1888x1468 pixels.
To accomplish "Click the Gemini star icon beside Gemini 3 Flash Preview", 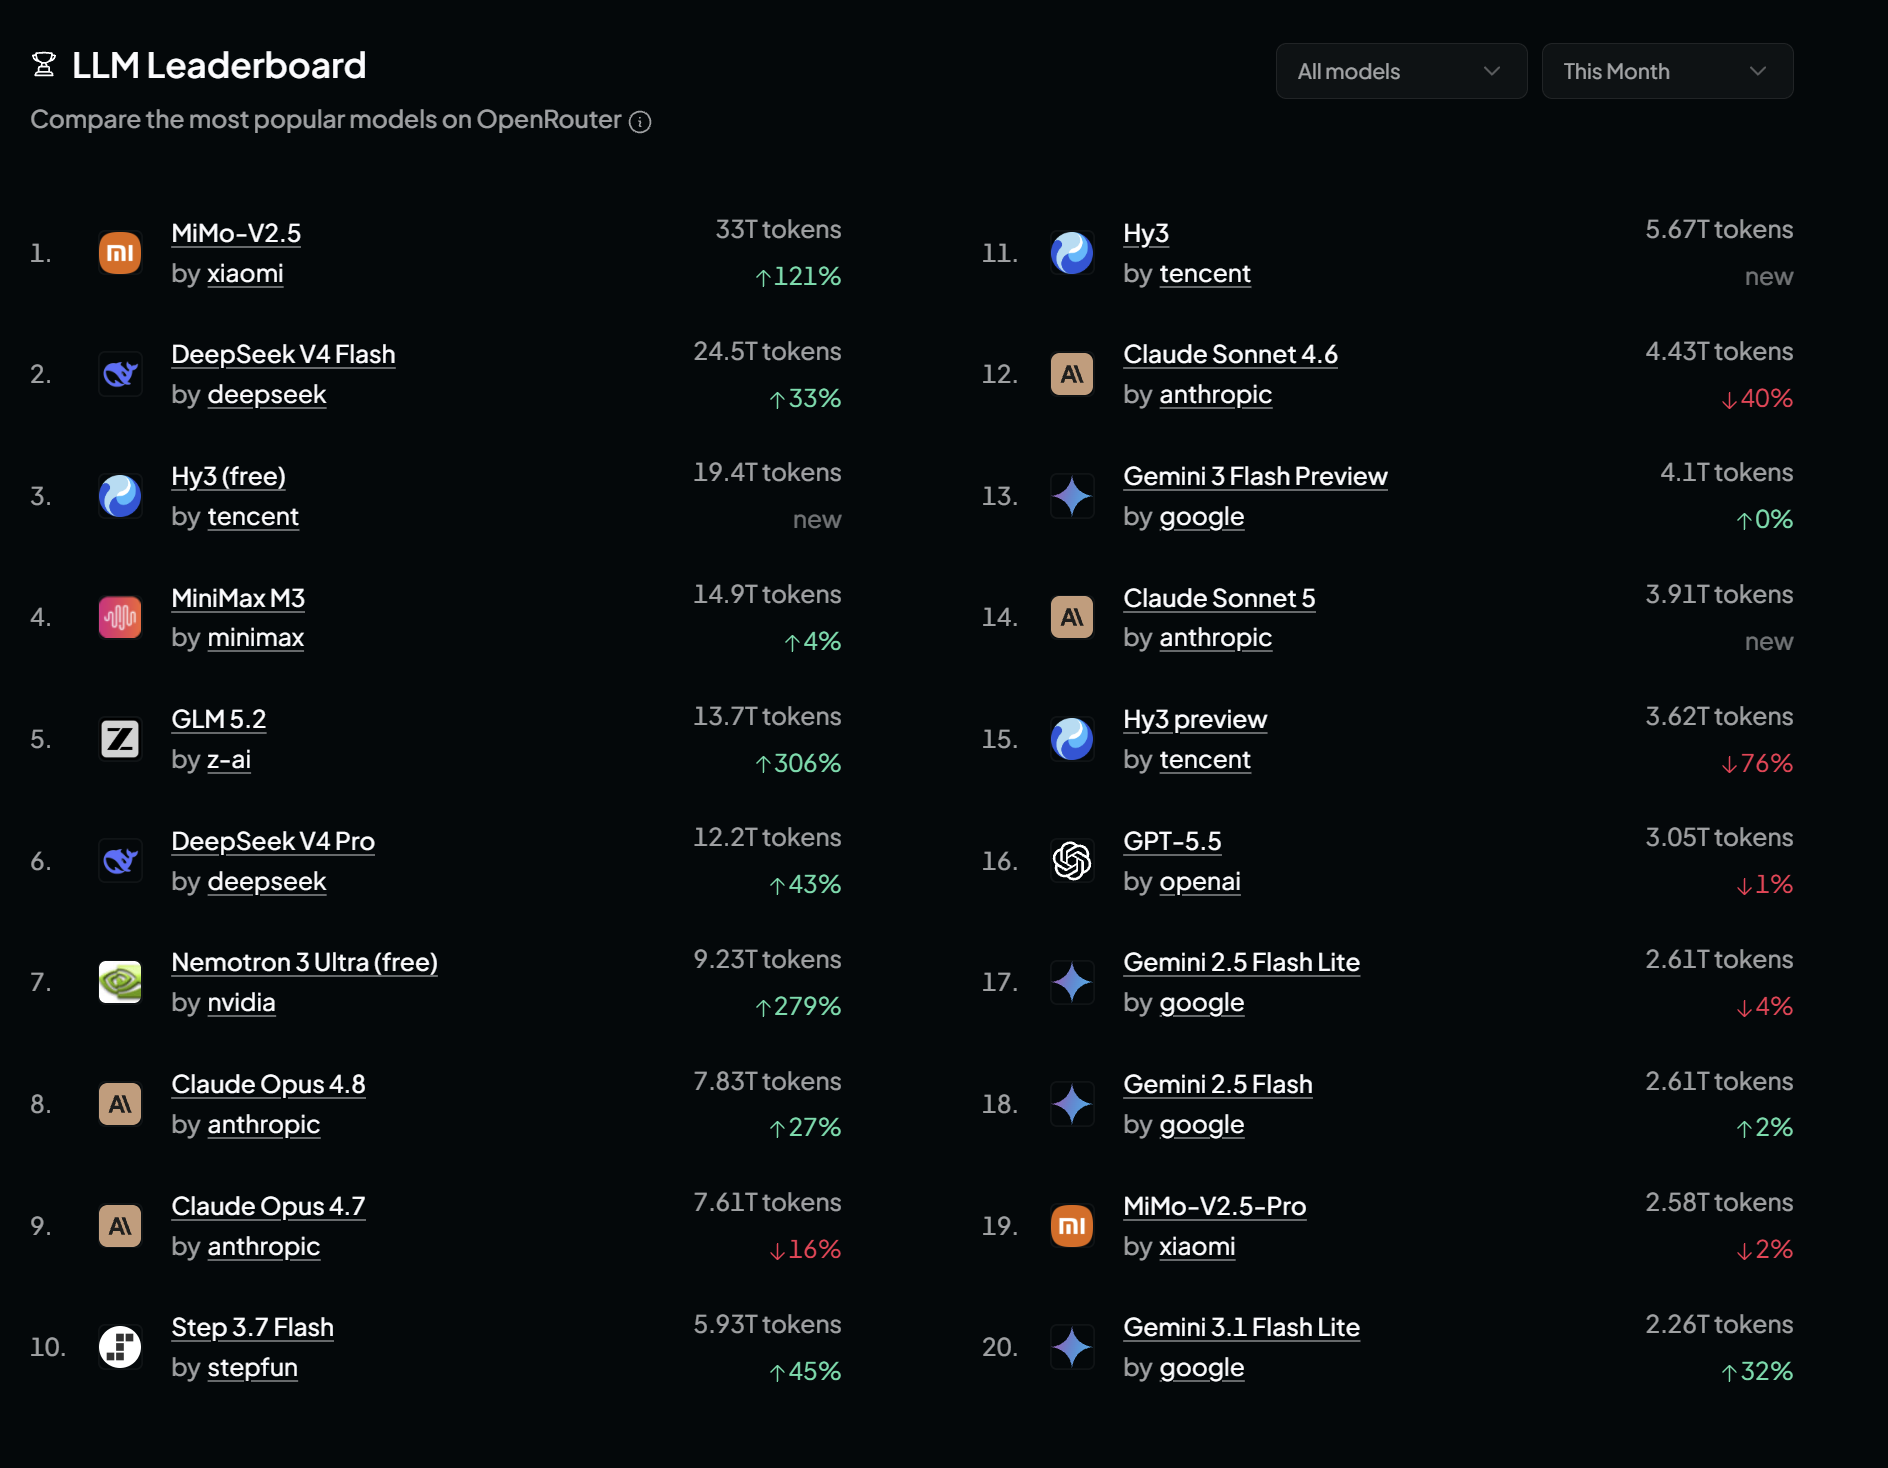I will coord(1072,496).
